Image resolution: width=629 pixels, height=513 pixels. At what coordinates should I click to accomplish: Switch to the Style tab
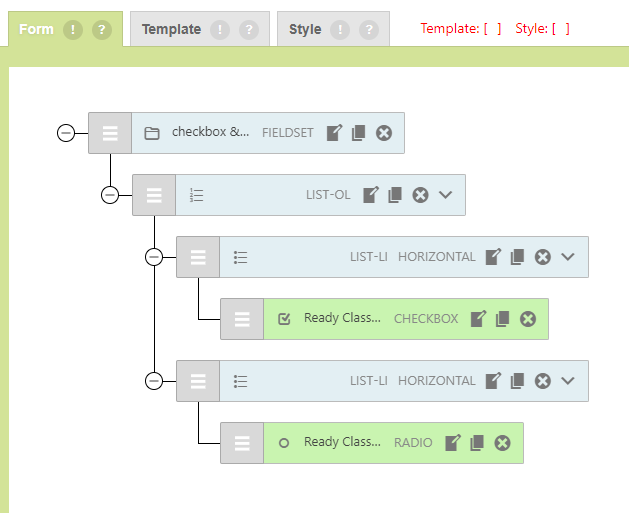pyautogui.click(x=305, y=30)
